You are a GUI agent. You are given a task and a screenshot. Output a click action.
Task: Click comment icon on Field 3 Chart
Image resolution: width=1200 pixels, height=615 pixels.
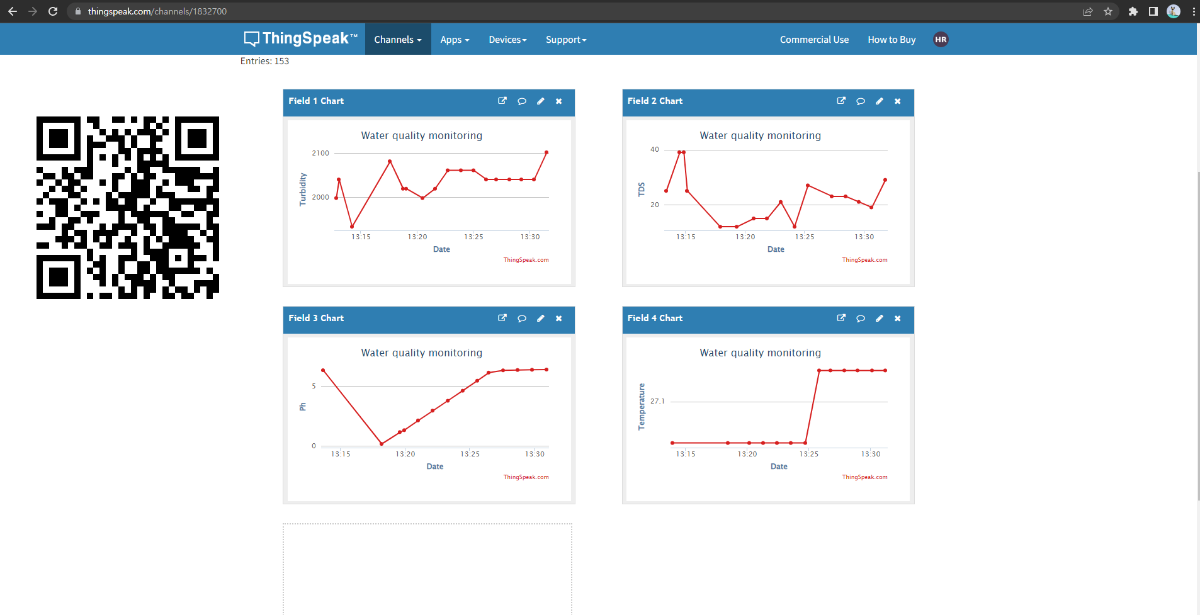coord(522,318)
